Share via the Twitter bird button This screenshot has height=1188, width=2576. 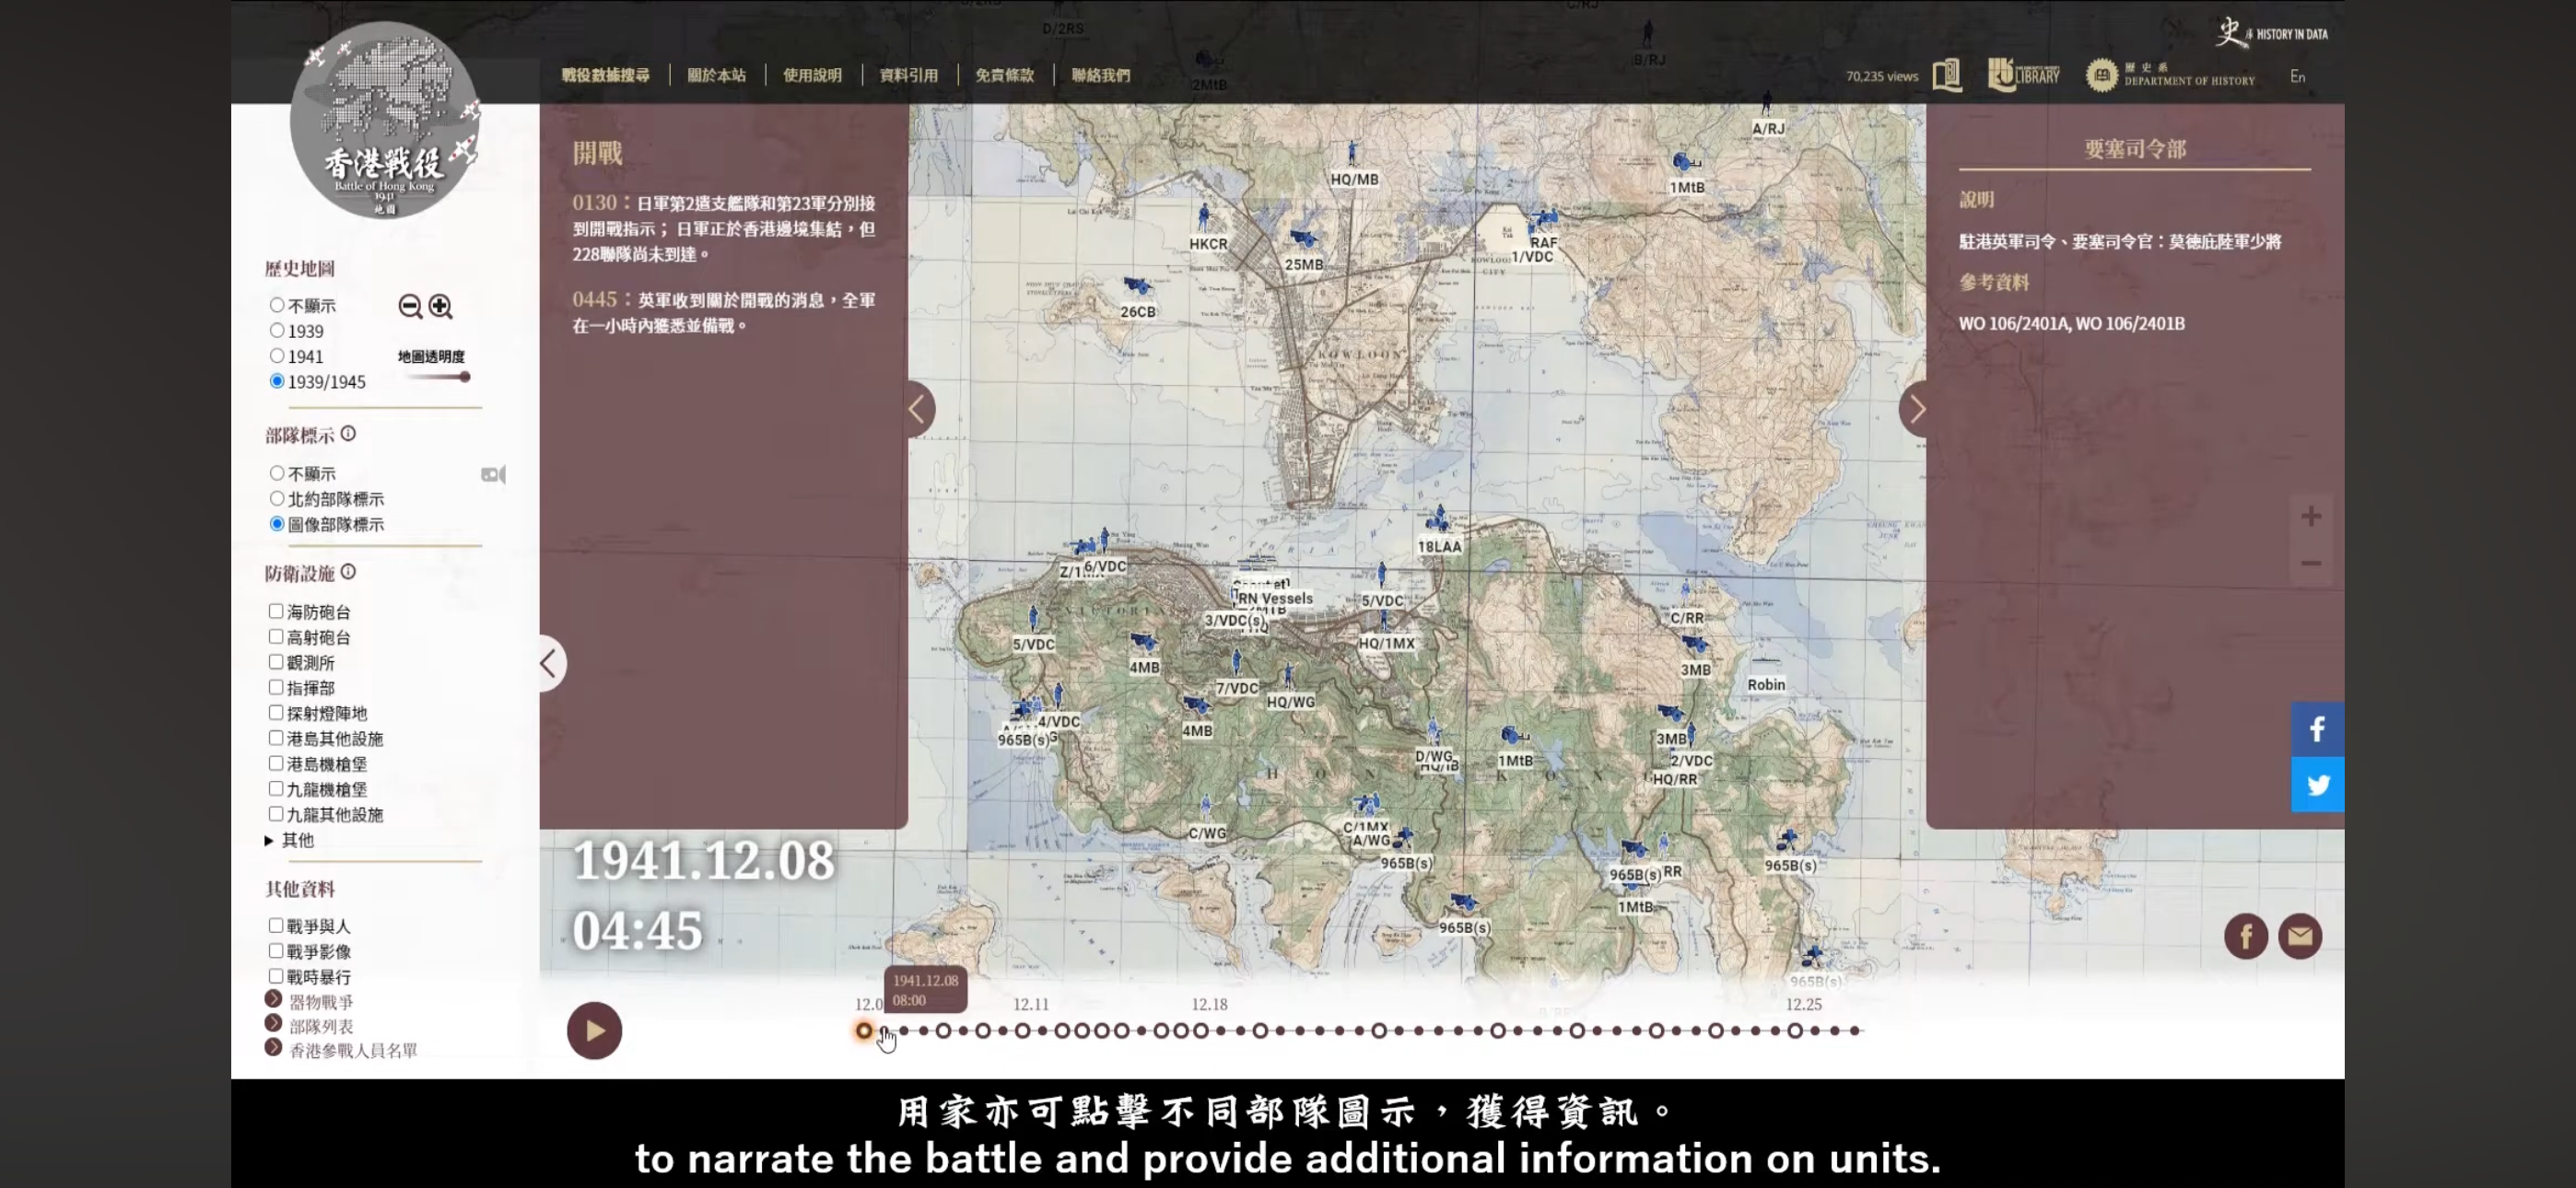[2316, 785]
